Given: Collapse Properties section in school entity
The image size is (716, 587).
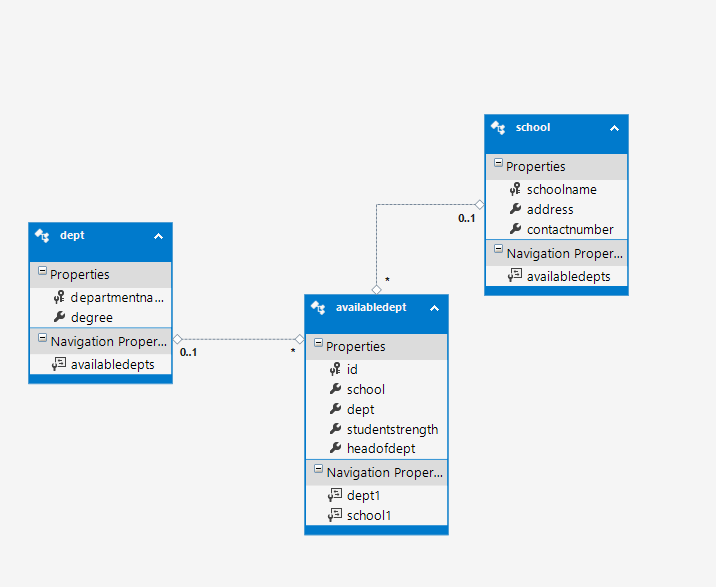Looking at the screenshot, I should coord(498,163).
